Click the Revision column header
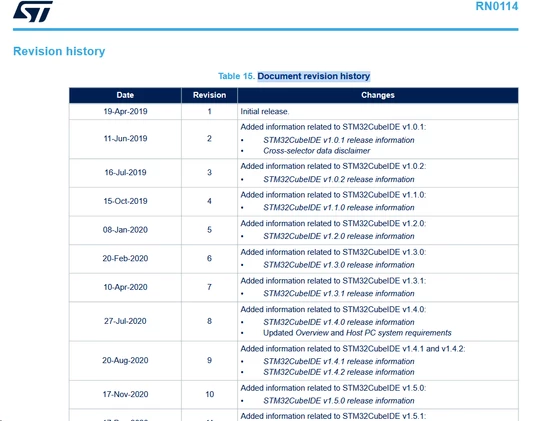 pyautogui.click(x=209, y=95)
